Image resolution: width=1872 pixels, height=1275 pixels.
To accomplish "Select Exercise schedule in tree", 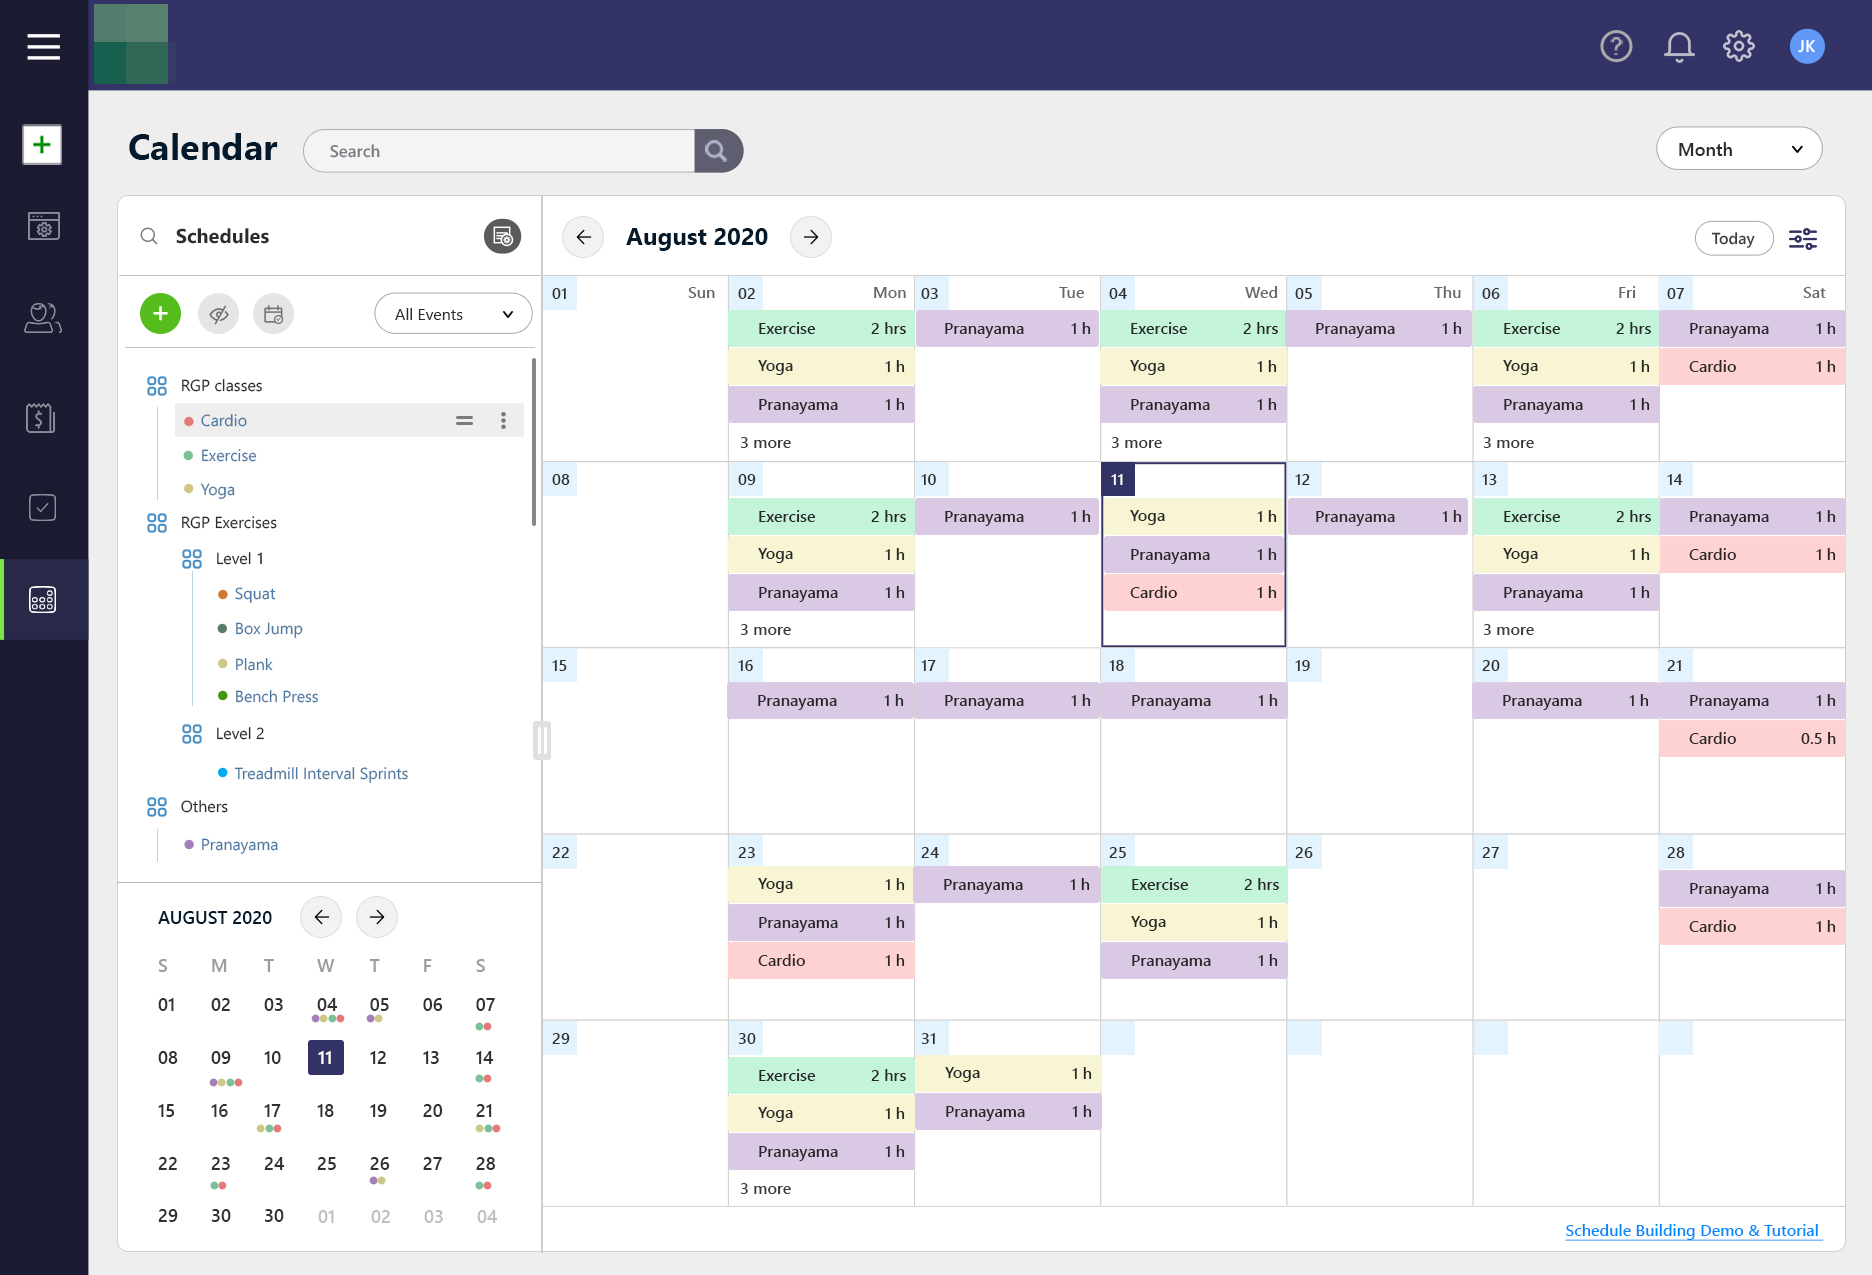I will coord(228,456).
